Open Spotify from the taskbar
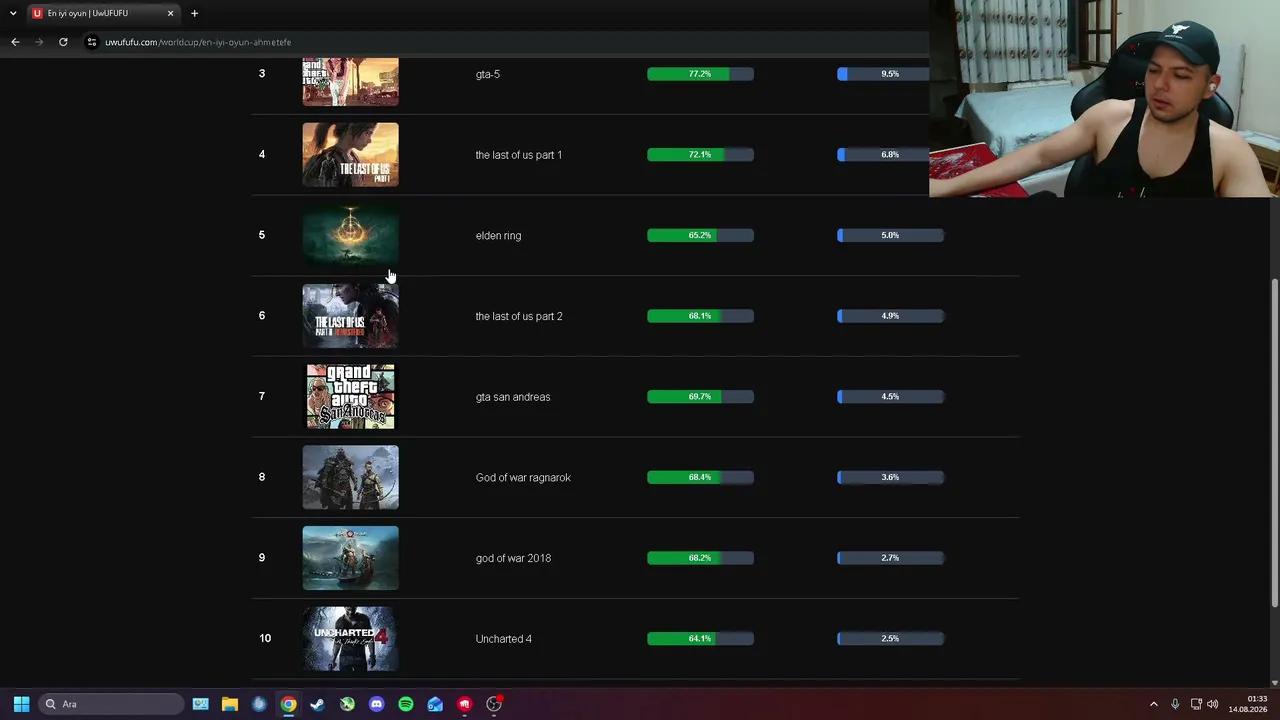This screenshot has width=1280, height=720. [x=405, y=704]
